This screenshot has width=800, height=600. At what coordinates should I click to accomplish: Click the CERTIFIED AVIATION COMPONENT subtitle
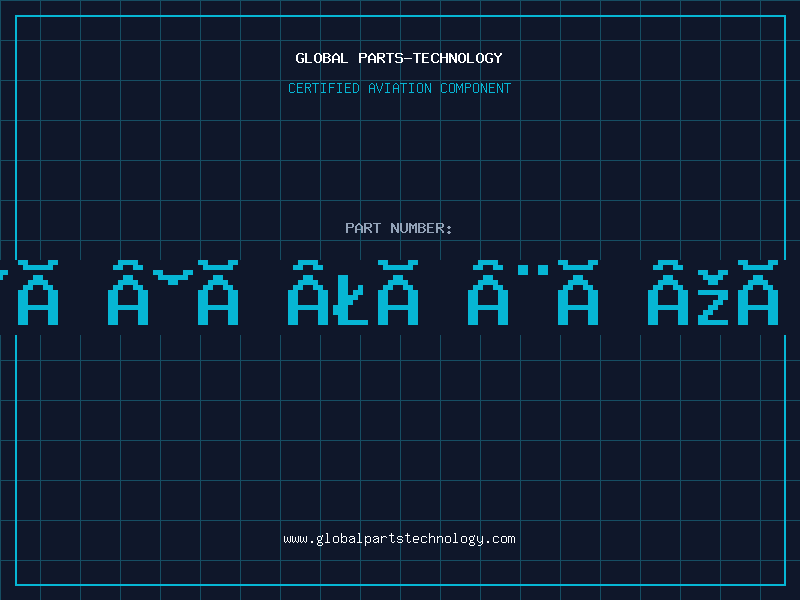399,88
